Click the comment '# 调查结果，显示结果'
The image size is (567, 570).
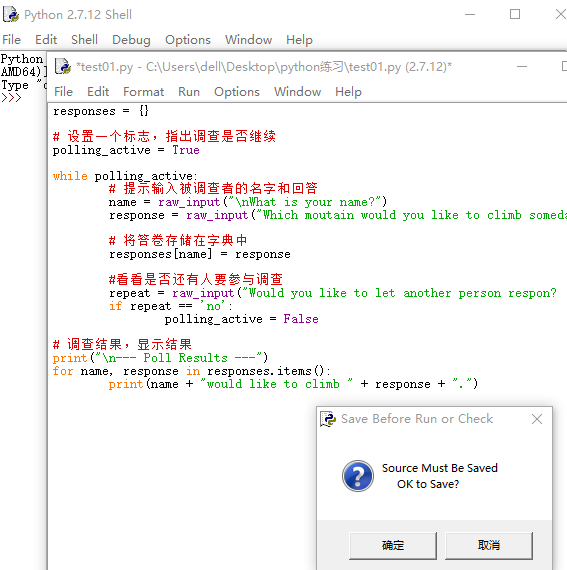tap(122, 345)
